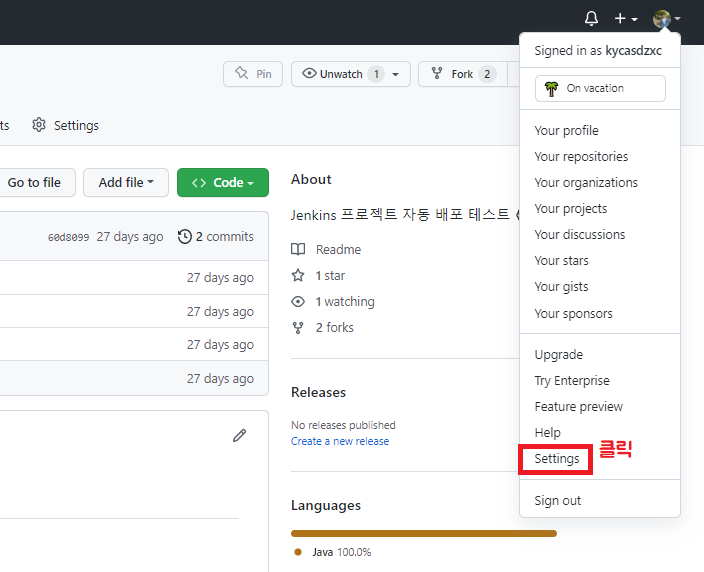The height and width of the screenshot is (572, 704).
Task: Open the Add file dropdown
Action: tap(126, 182)
